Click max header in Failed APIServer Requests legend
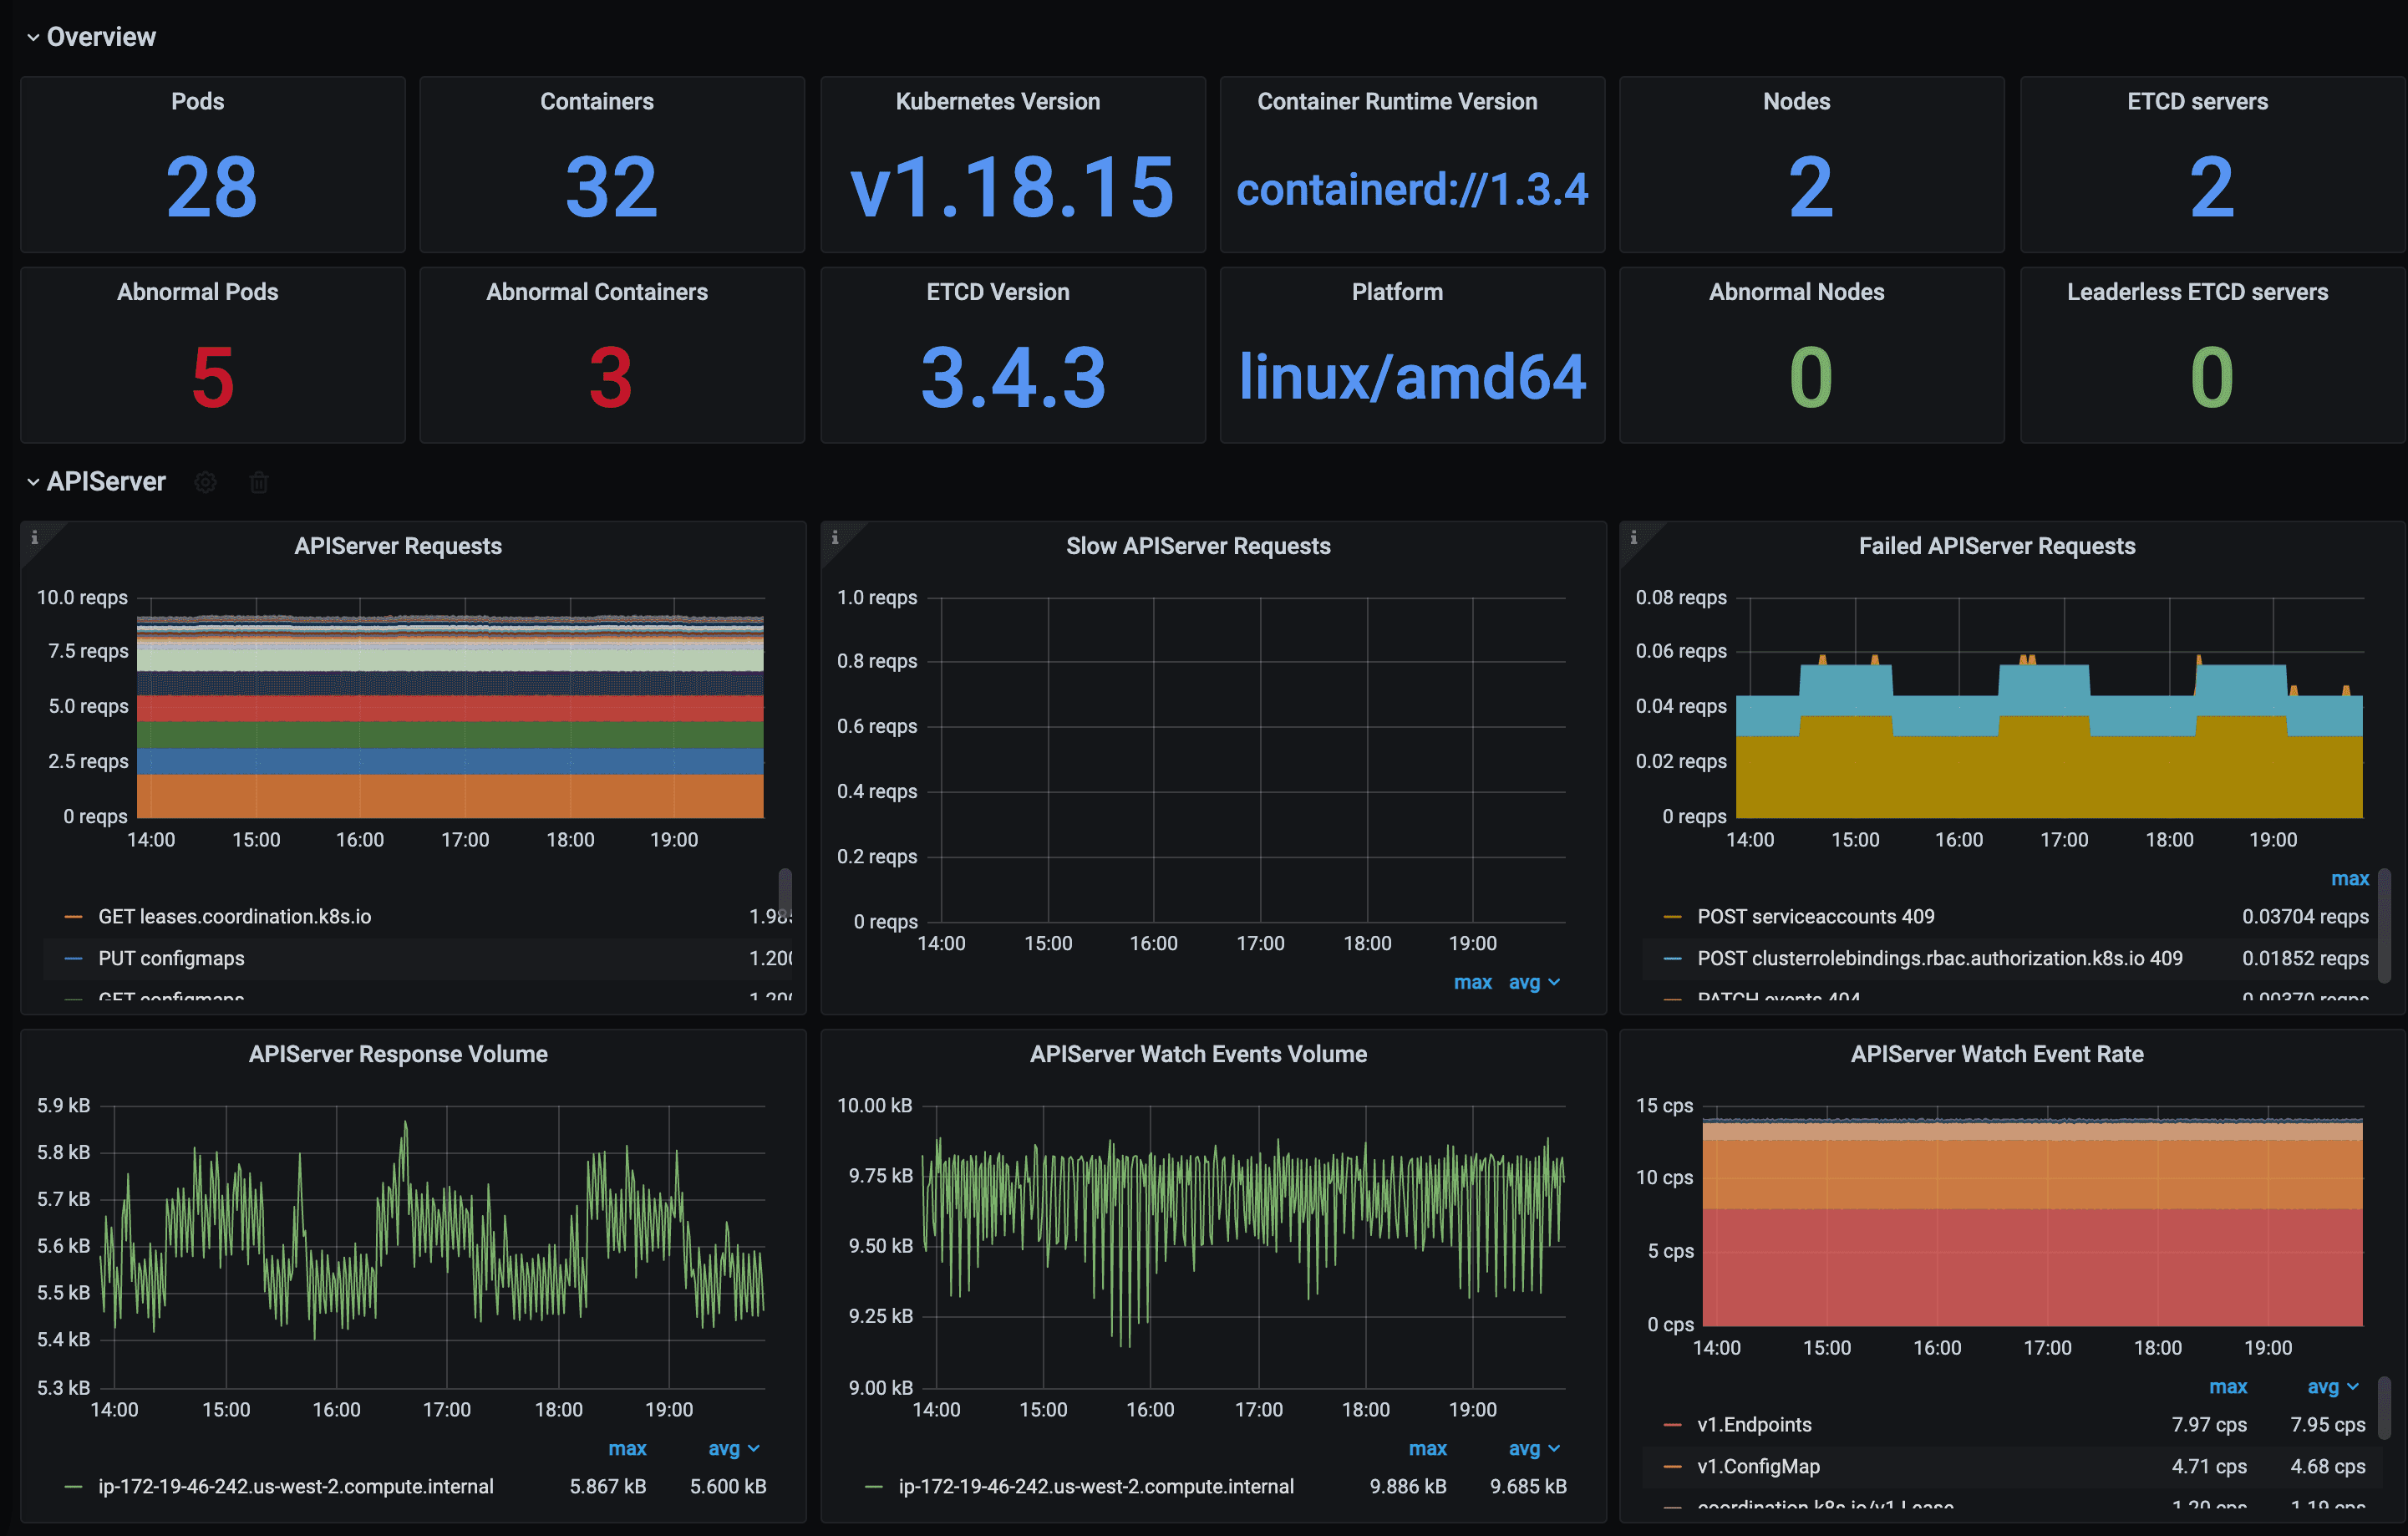The height and width of the screenshot is (1536, 2408). [x=2349, y=878]
